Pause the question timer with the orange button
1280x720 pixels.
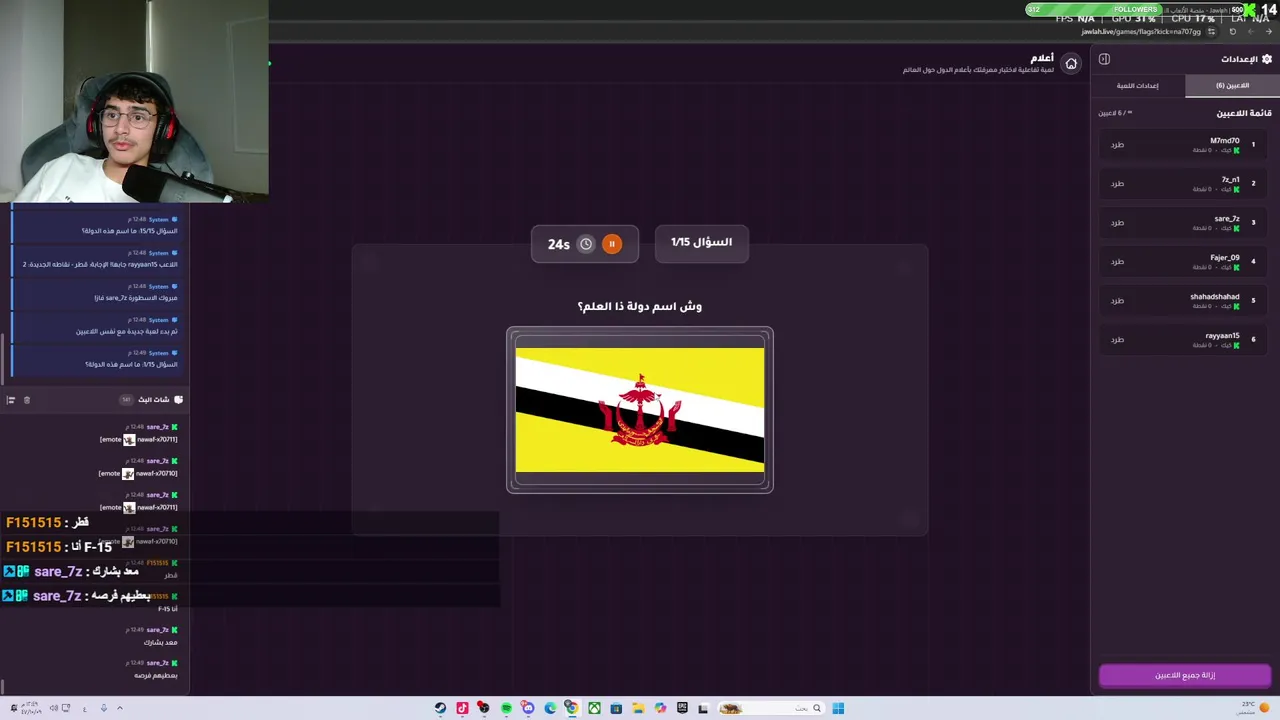pos(612,244)
